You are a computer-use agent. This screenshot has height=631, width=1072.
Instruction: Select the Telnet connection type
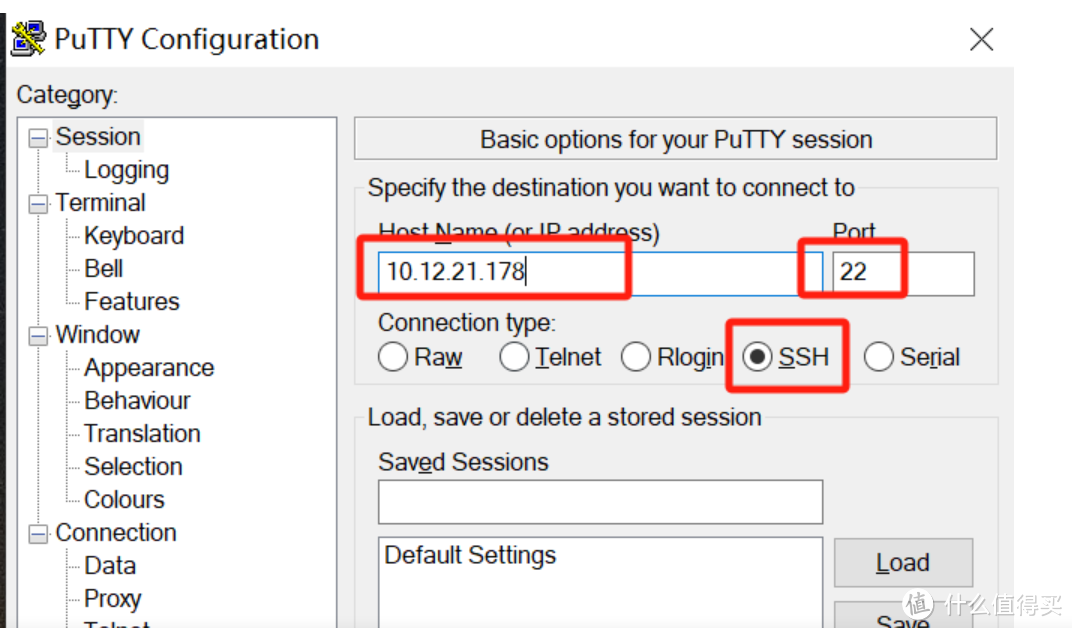[x=514, y=357]
